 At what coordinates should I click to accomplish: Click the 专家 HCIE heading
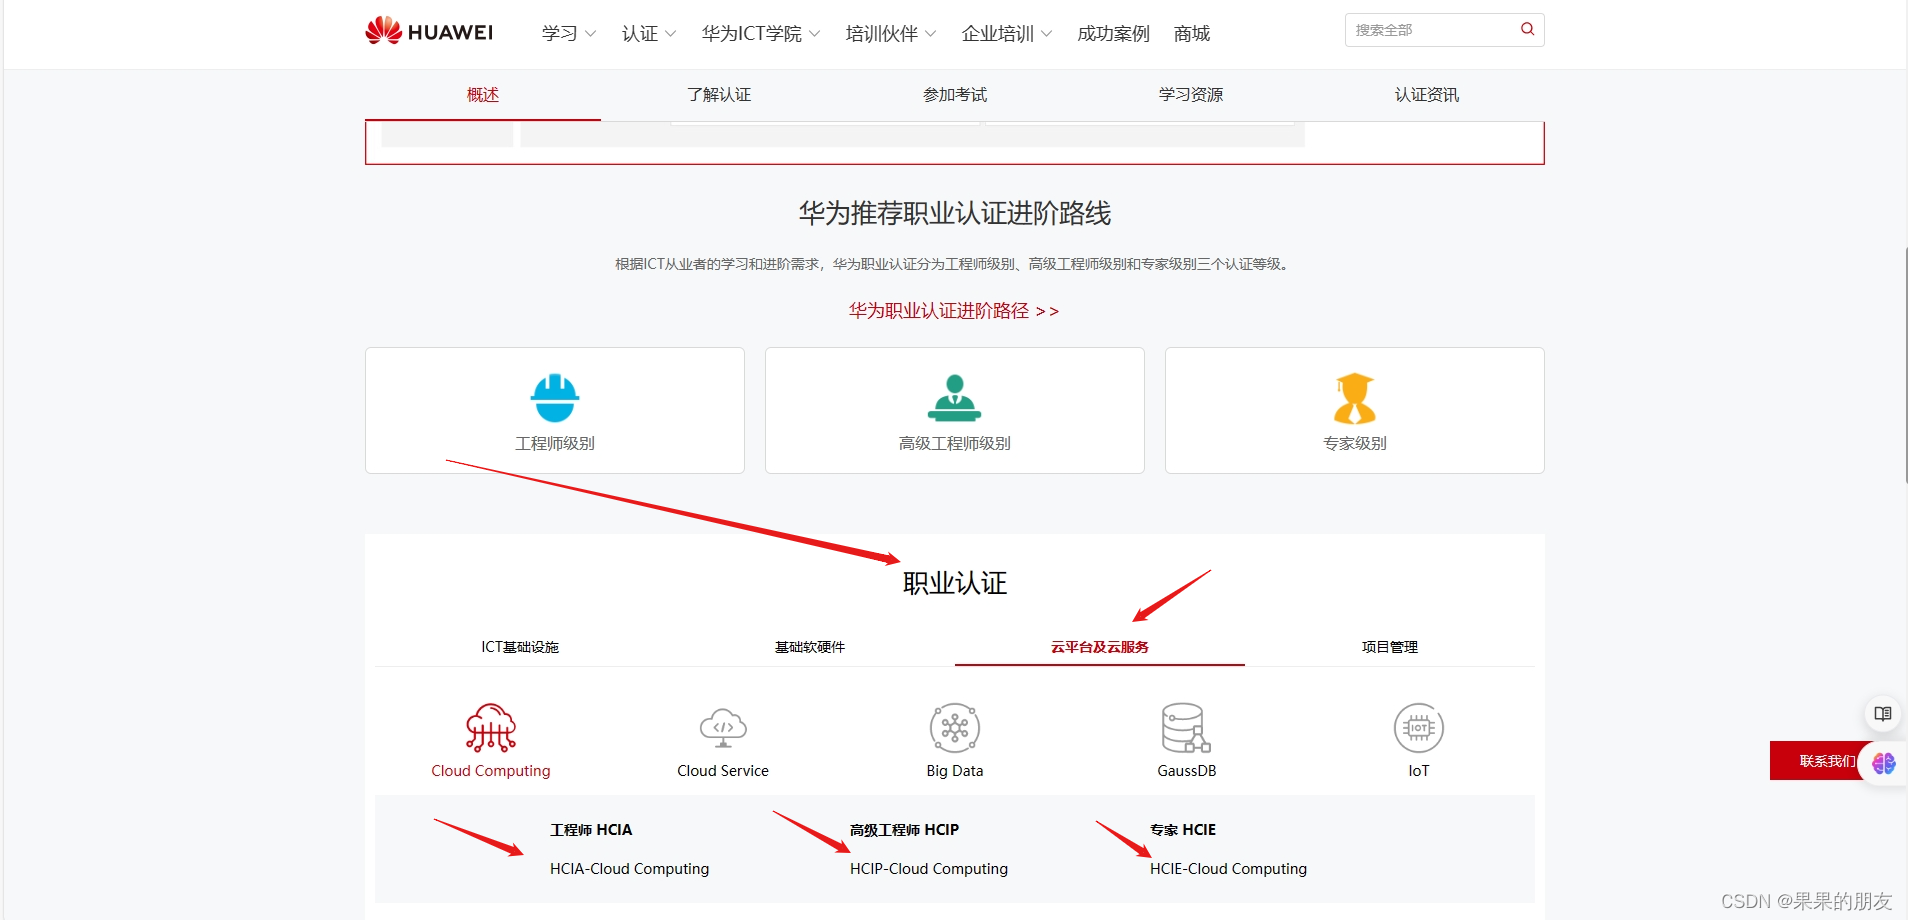(1183, 830)
